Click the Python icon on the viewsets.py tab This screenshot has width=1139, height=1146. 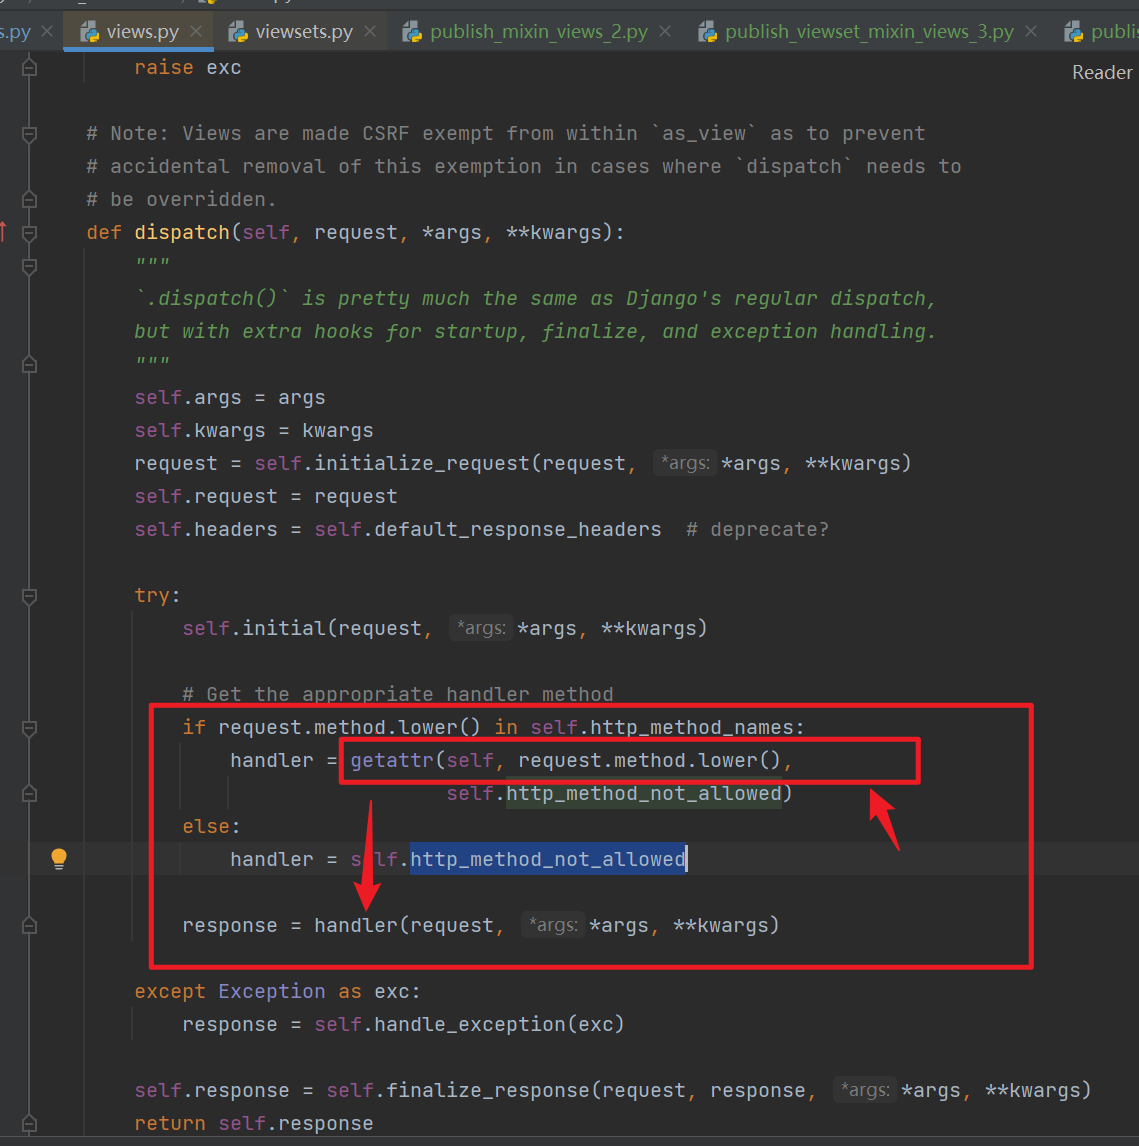point(238,30)
